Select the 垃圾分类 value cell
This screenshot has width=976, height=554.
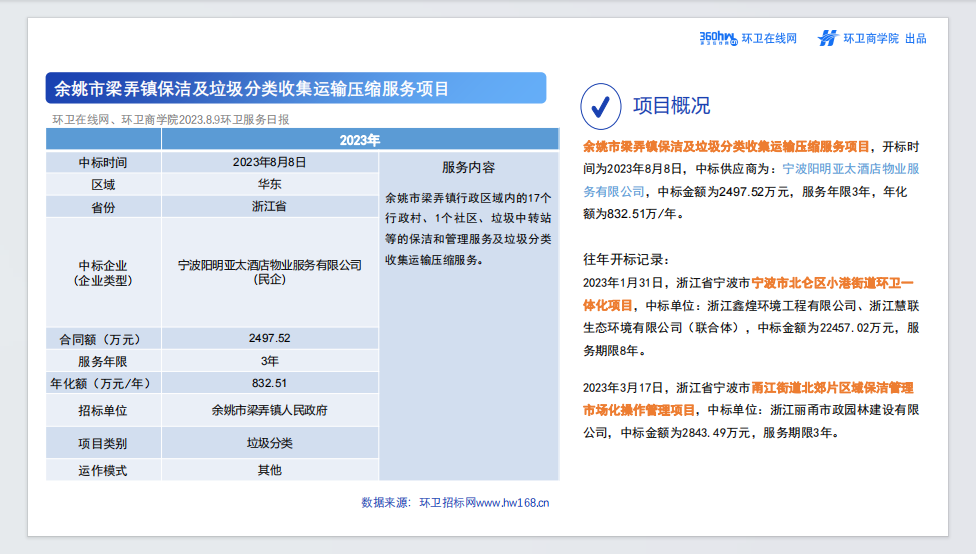tap(270, 443)
